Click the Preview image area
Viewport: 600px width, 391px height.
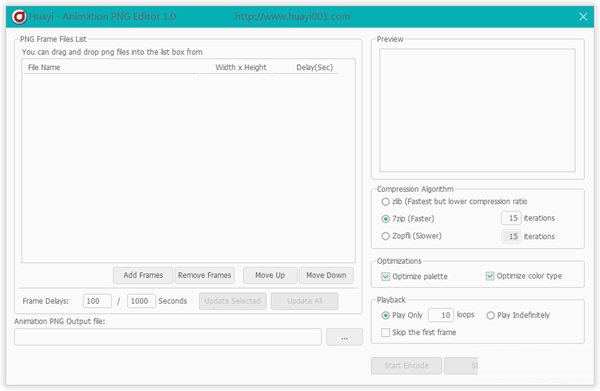(477, 110)
